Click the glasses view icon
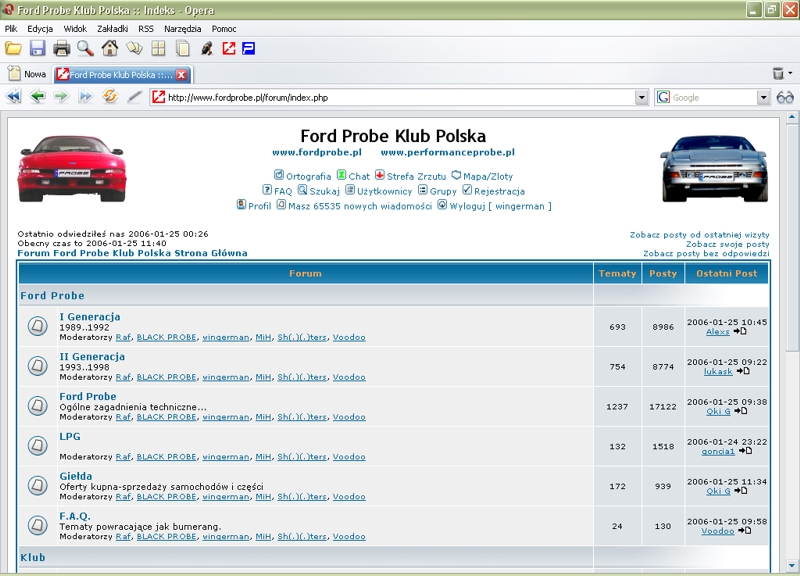This screenshot has height=576, width=800. (785, 97)
